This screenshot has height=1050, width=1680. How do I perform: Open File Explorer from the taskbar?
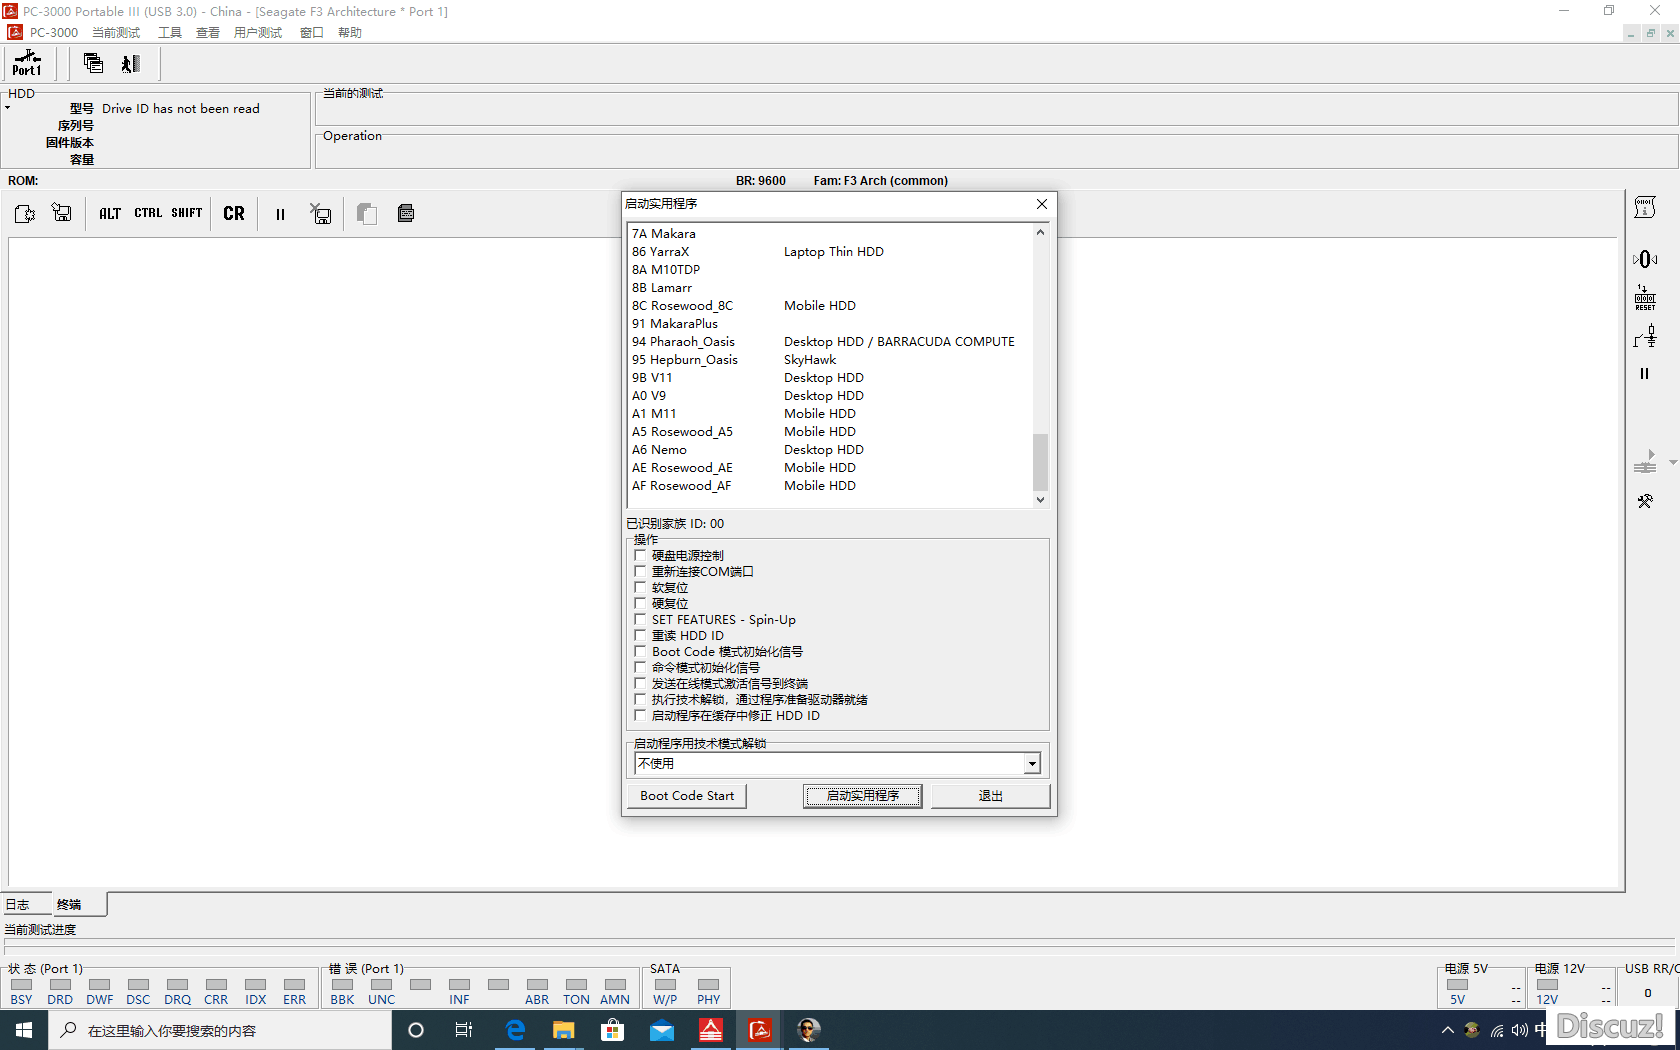tap(564, 1030)
